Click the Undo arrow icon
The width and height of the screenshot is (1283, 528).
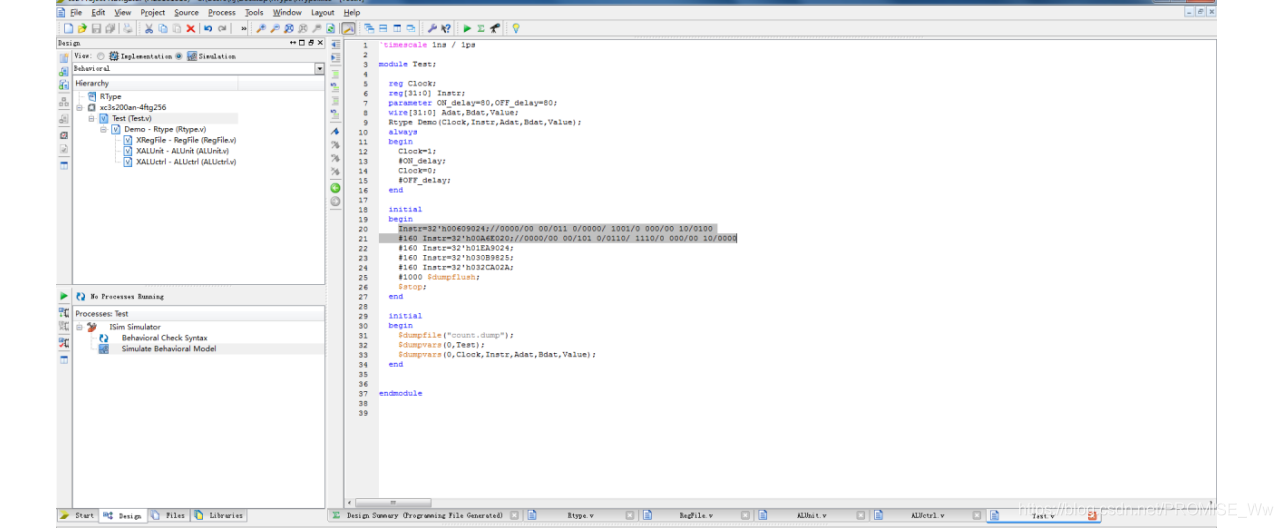(x=208, y=28)
